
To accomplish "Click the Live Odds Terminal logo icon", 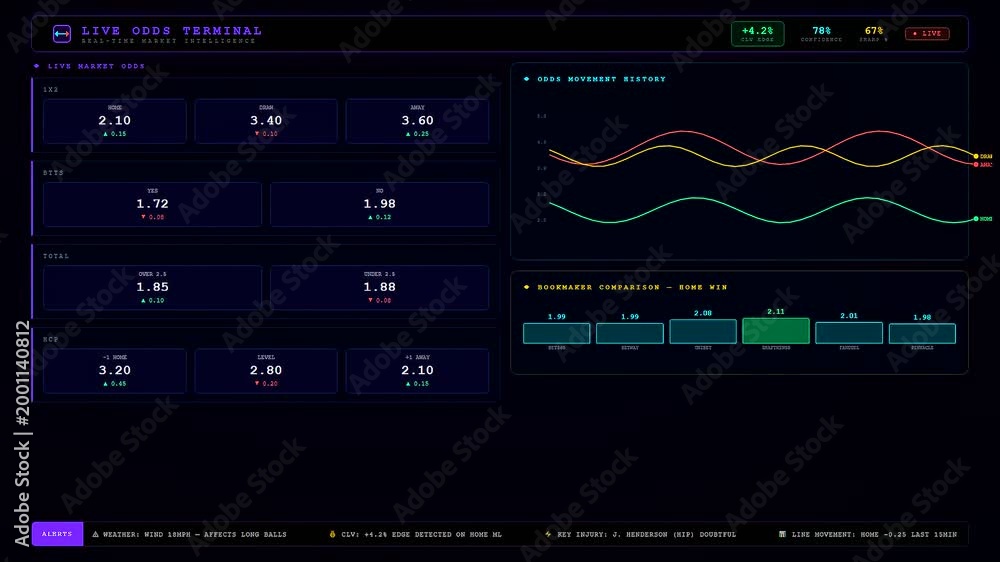I will [62, 34].
